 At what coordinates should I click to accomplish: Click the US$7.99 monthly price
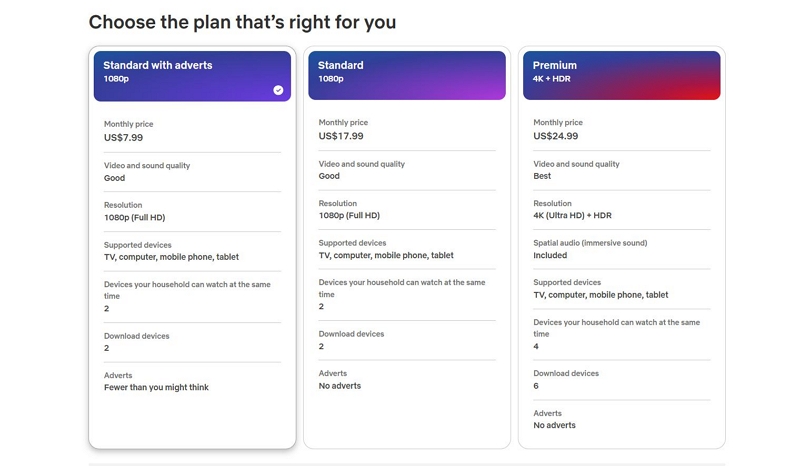point(123,138)
